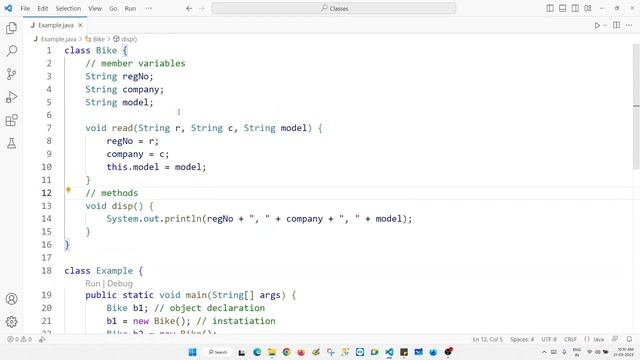Toggle bottom panel layout icon

(x=562, y=8)
